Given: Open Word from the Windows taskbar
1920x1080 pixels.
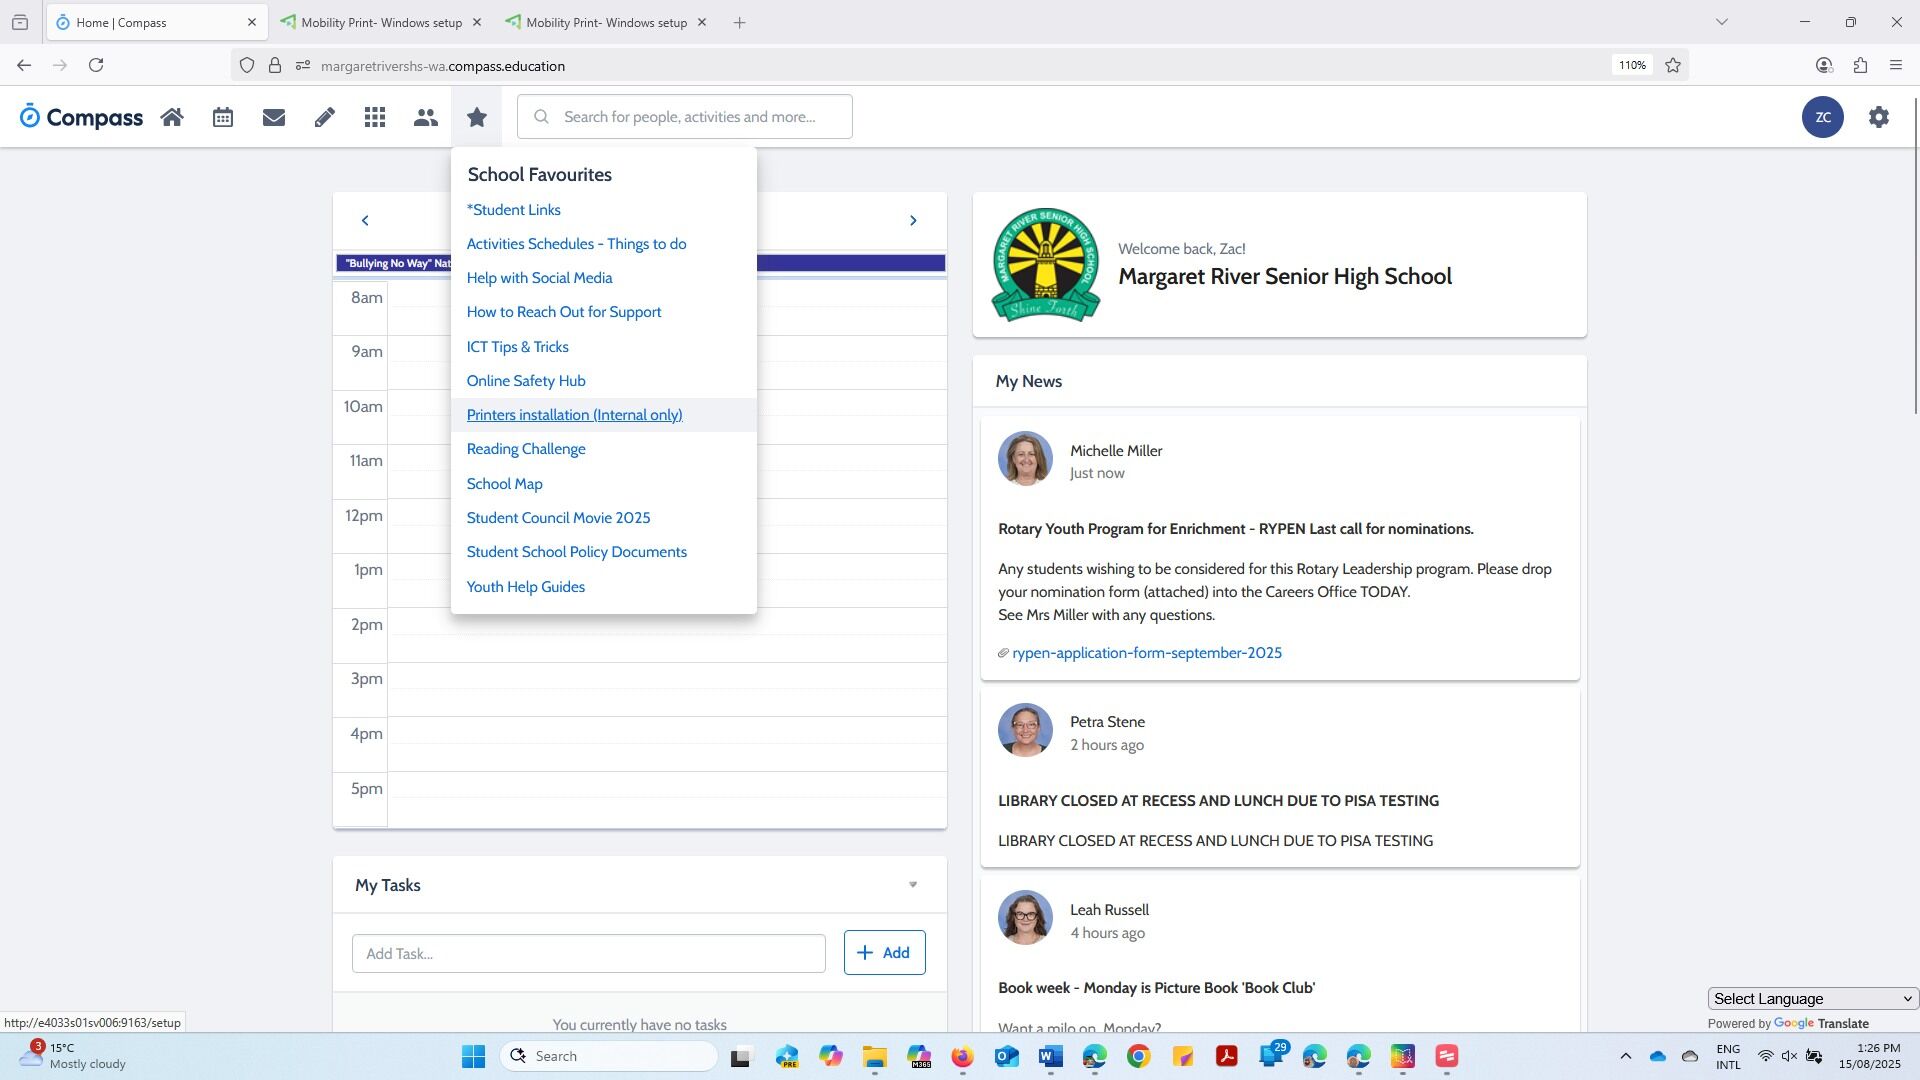Looking at the screenshot, I should tap(1050, 1057).
